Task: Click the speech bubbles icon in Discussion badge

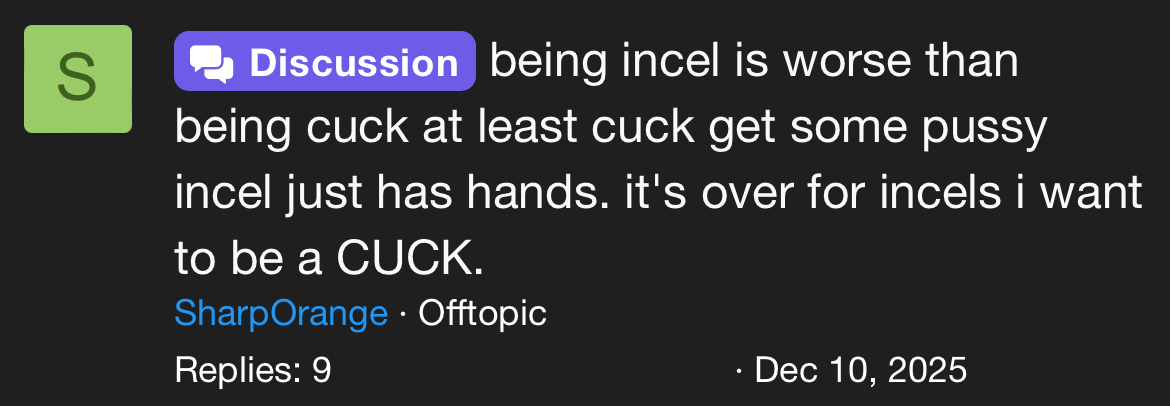Action: [212, 63]
